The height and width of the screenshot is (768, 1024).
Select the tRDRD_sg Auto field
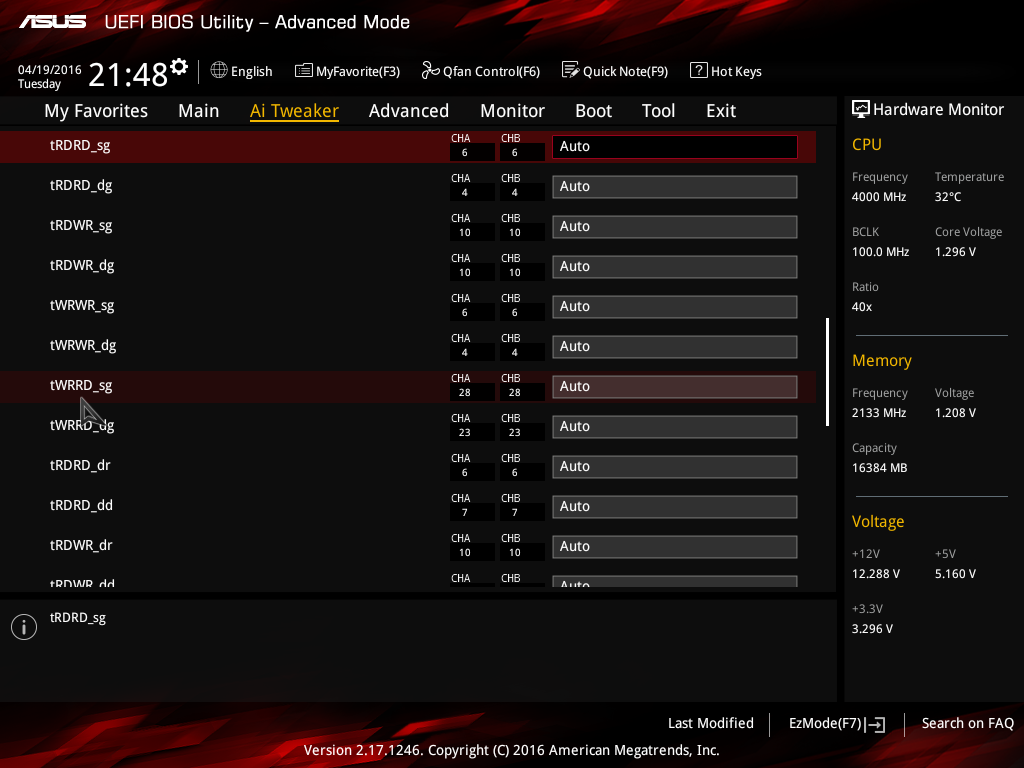[675, 146]
